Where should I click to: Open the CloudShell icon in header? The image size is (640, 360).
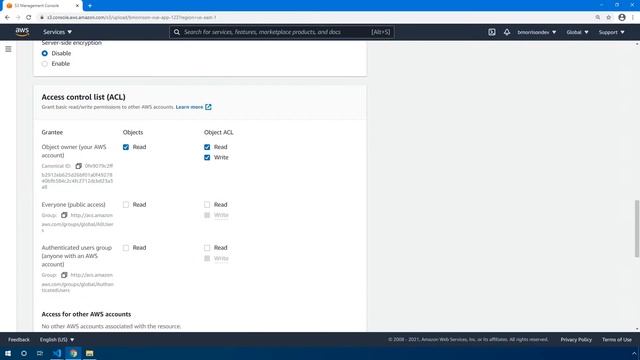(491, 32)
